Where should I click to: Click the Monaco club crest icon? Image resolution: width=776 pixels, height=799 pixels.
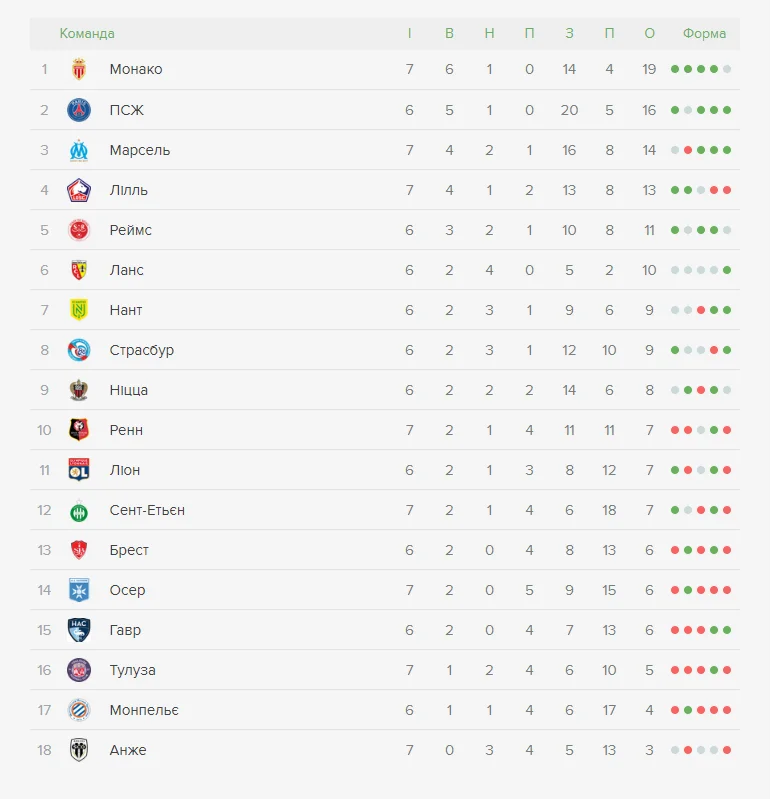[x=79, y=69]
